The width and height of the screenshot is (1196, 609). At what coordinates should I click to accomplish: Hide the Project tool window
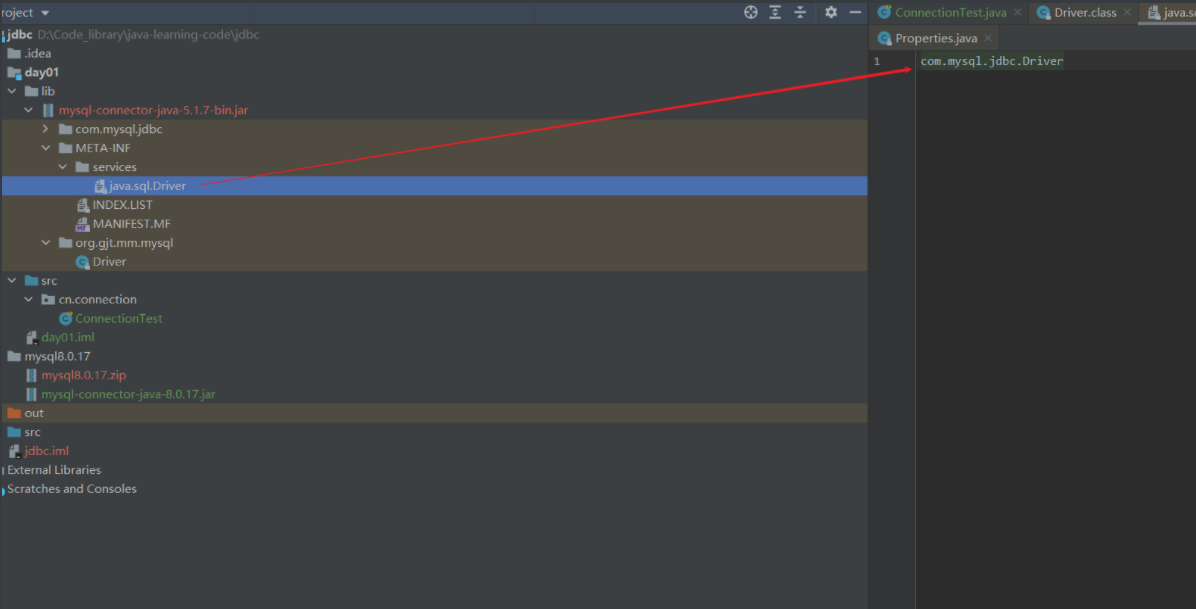coord(855,12)
